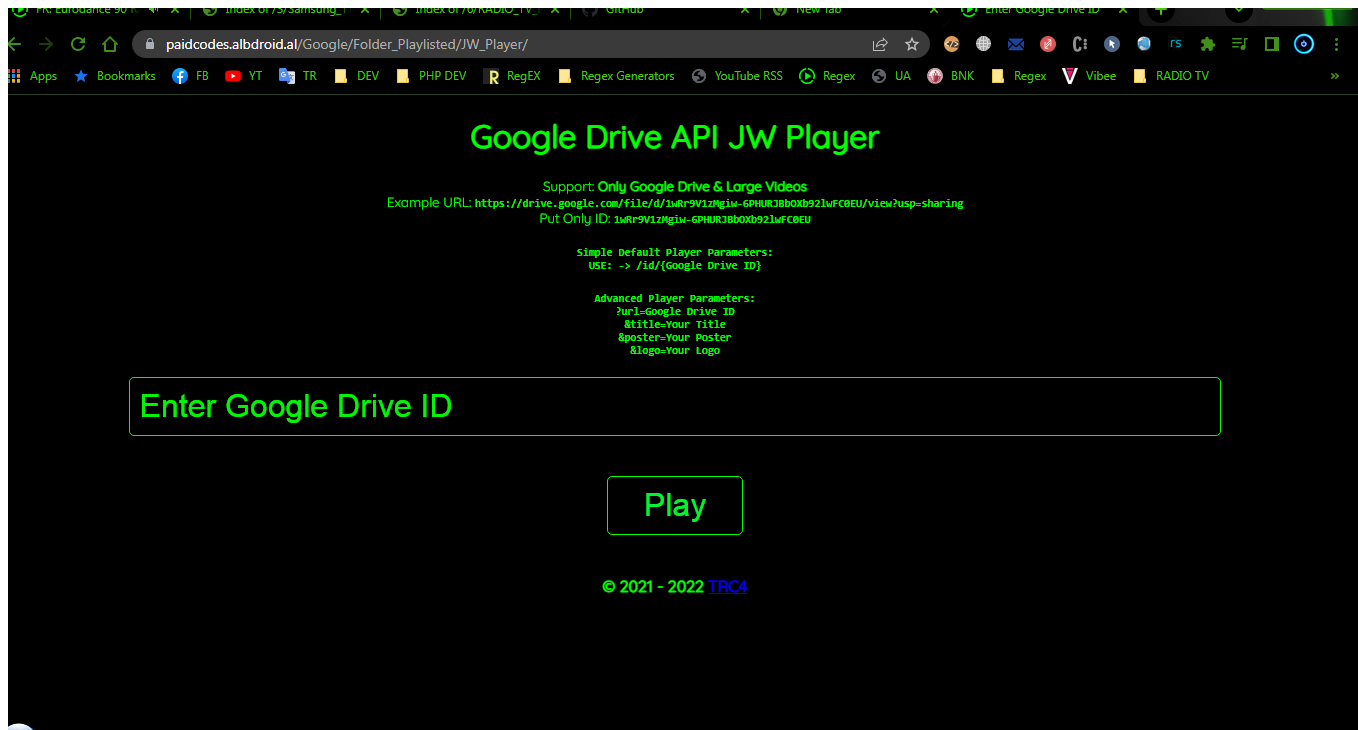The width and height of the screenshot is (1358, 730).
Task: Close the GitHub tab
Action: point(744,9)
